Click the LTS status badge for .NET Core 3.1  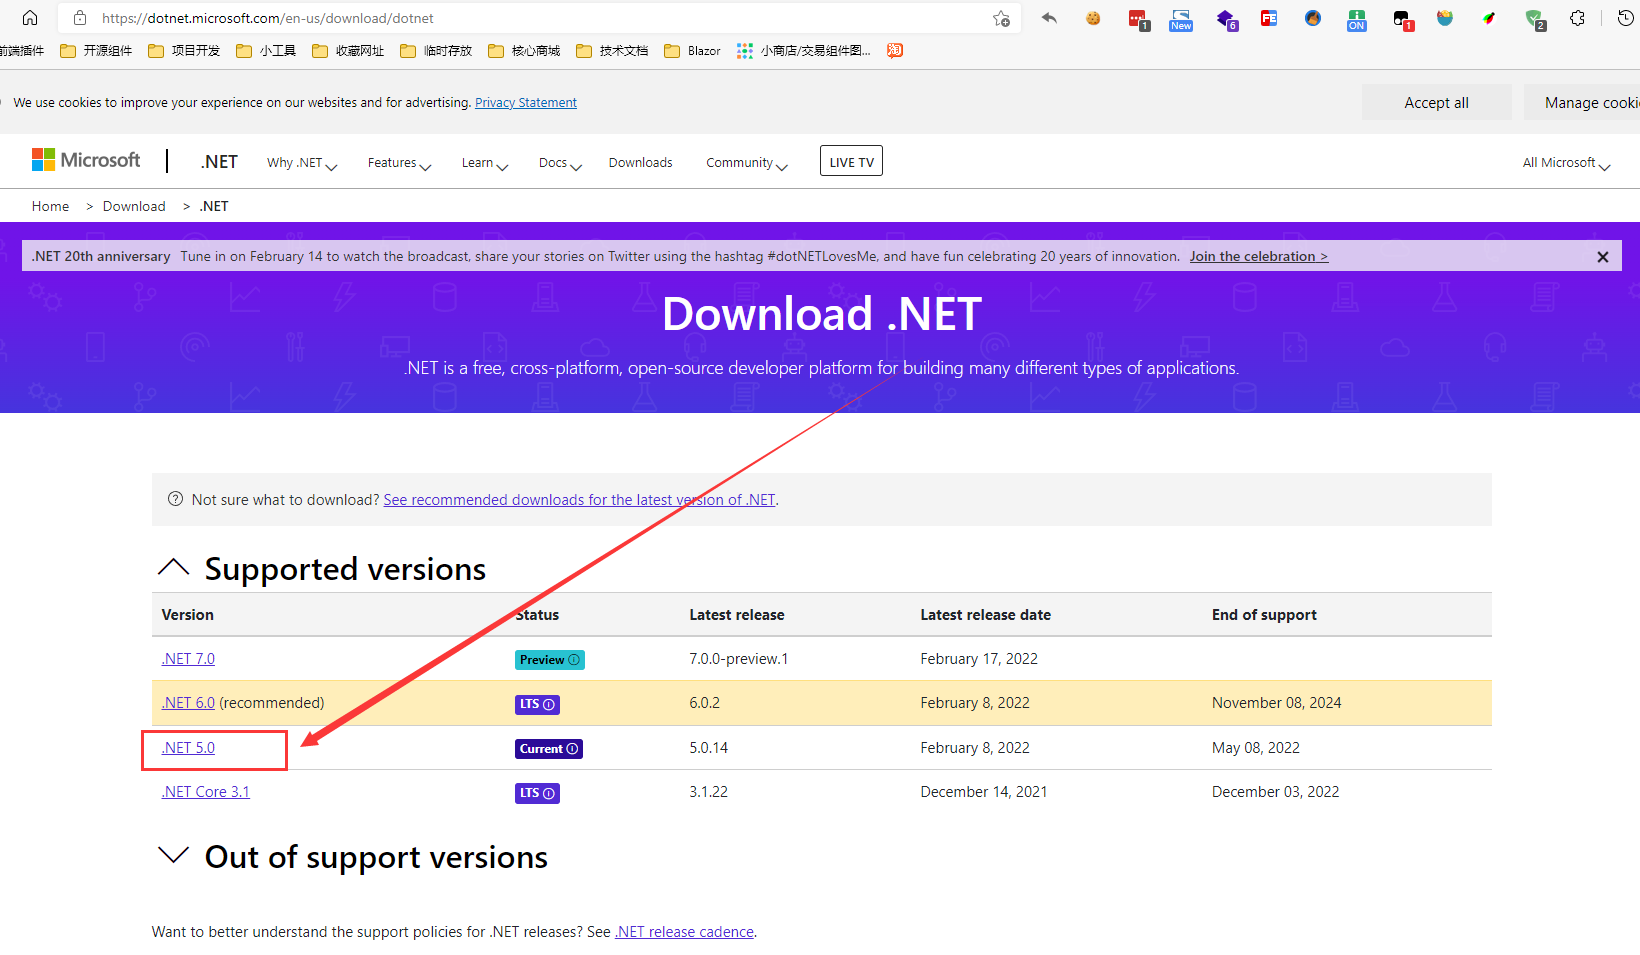[537, 793]
